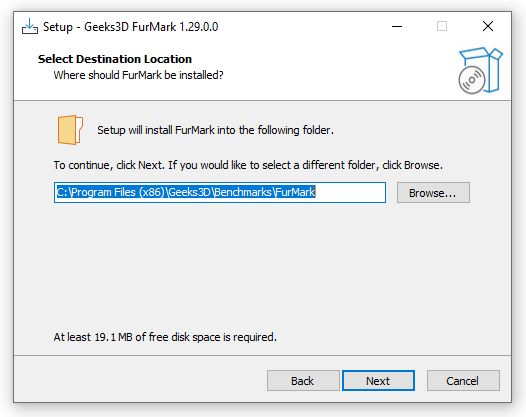Close the setup wizard with the X

[x=488, y=26]
